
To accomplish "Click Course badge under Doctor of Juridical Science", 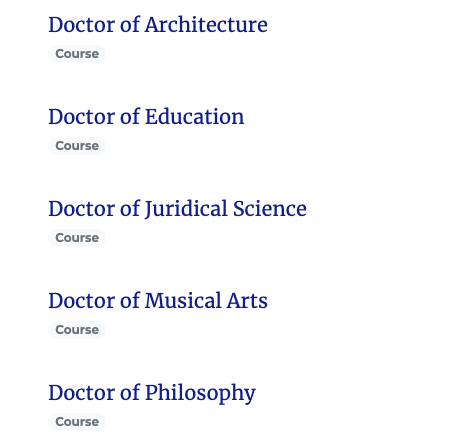I will (77, 238).
